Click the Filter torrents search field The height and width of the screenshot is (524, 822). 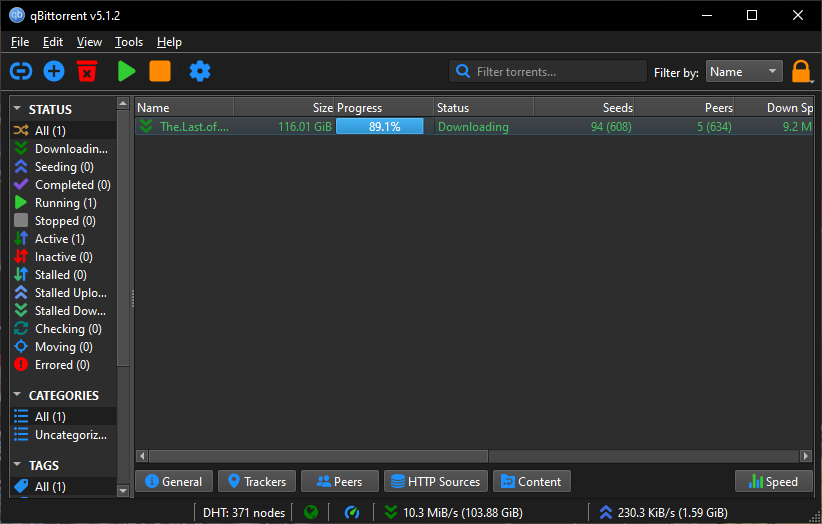tap(548, 71)
